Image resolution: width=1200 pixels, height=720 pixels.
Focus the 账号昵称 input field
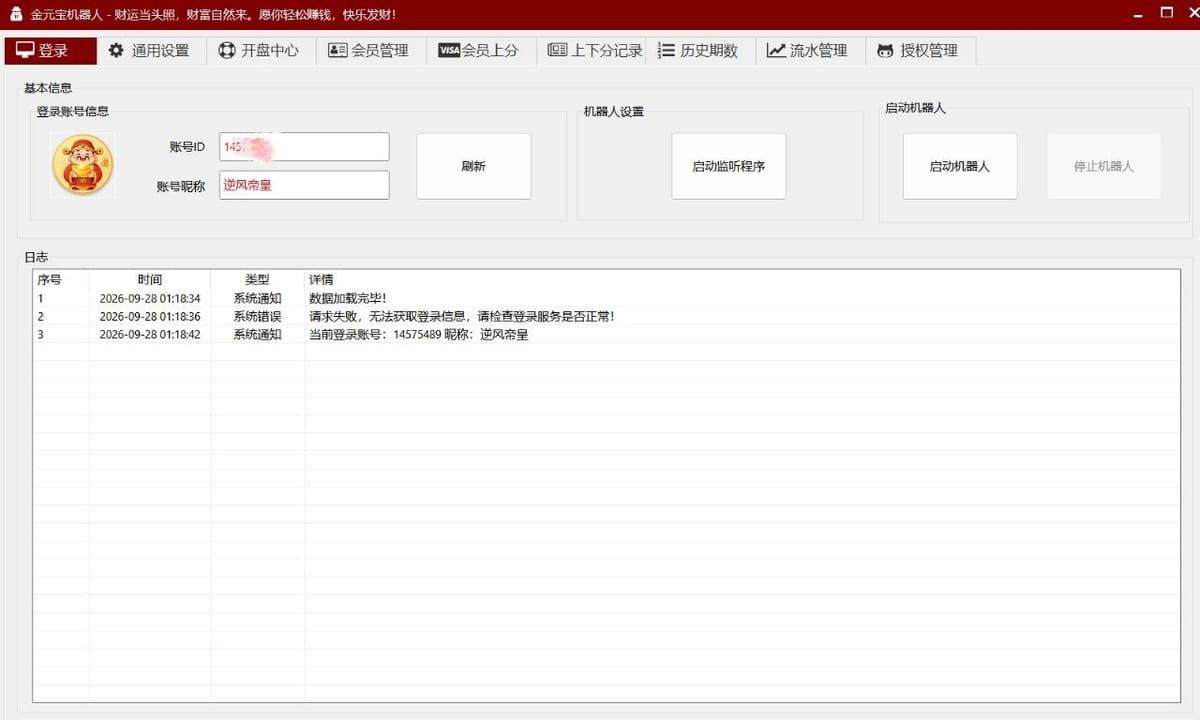pos(304,185)
